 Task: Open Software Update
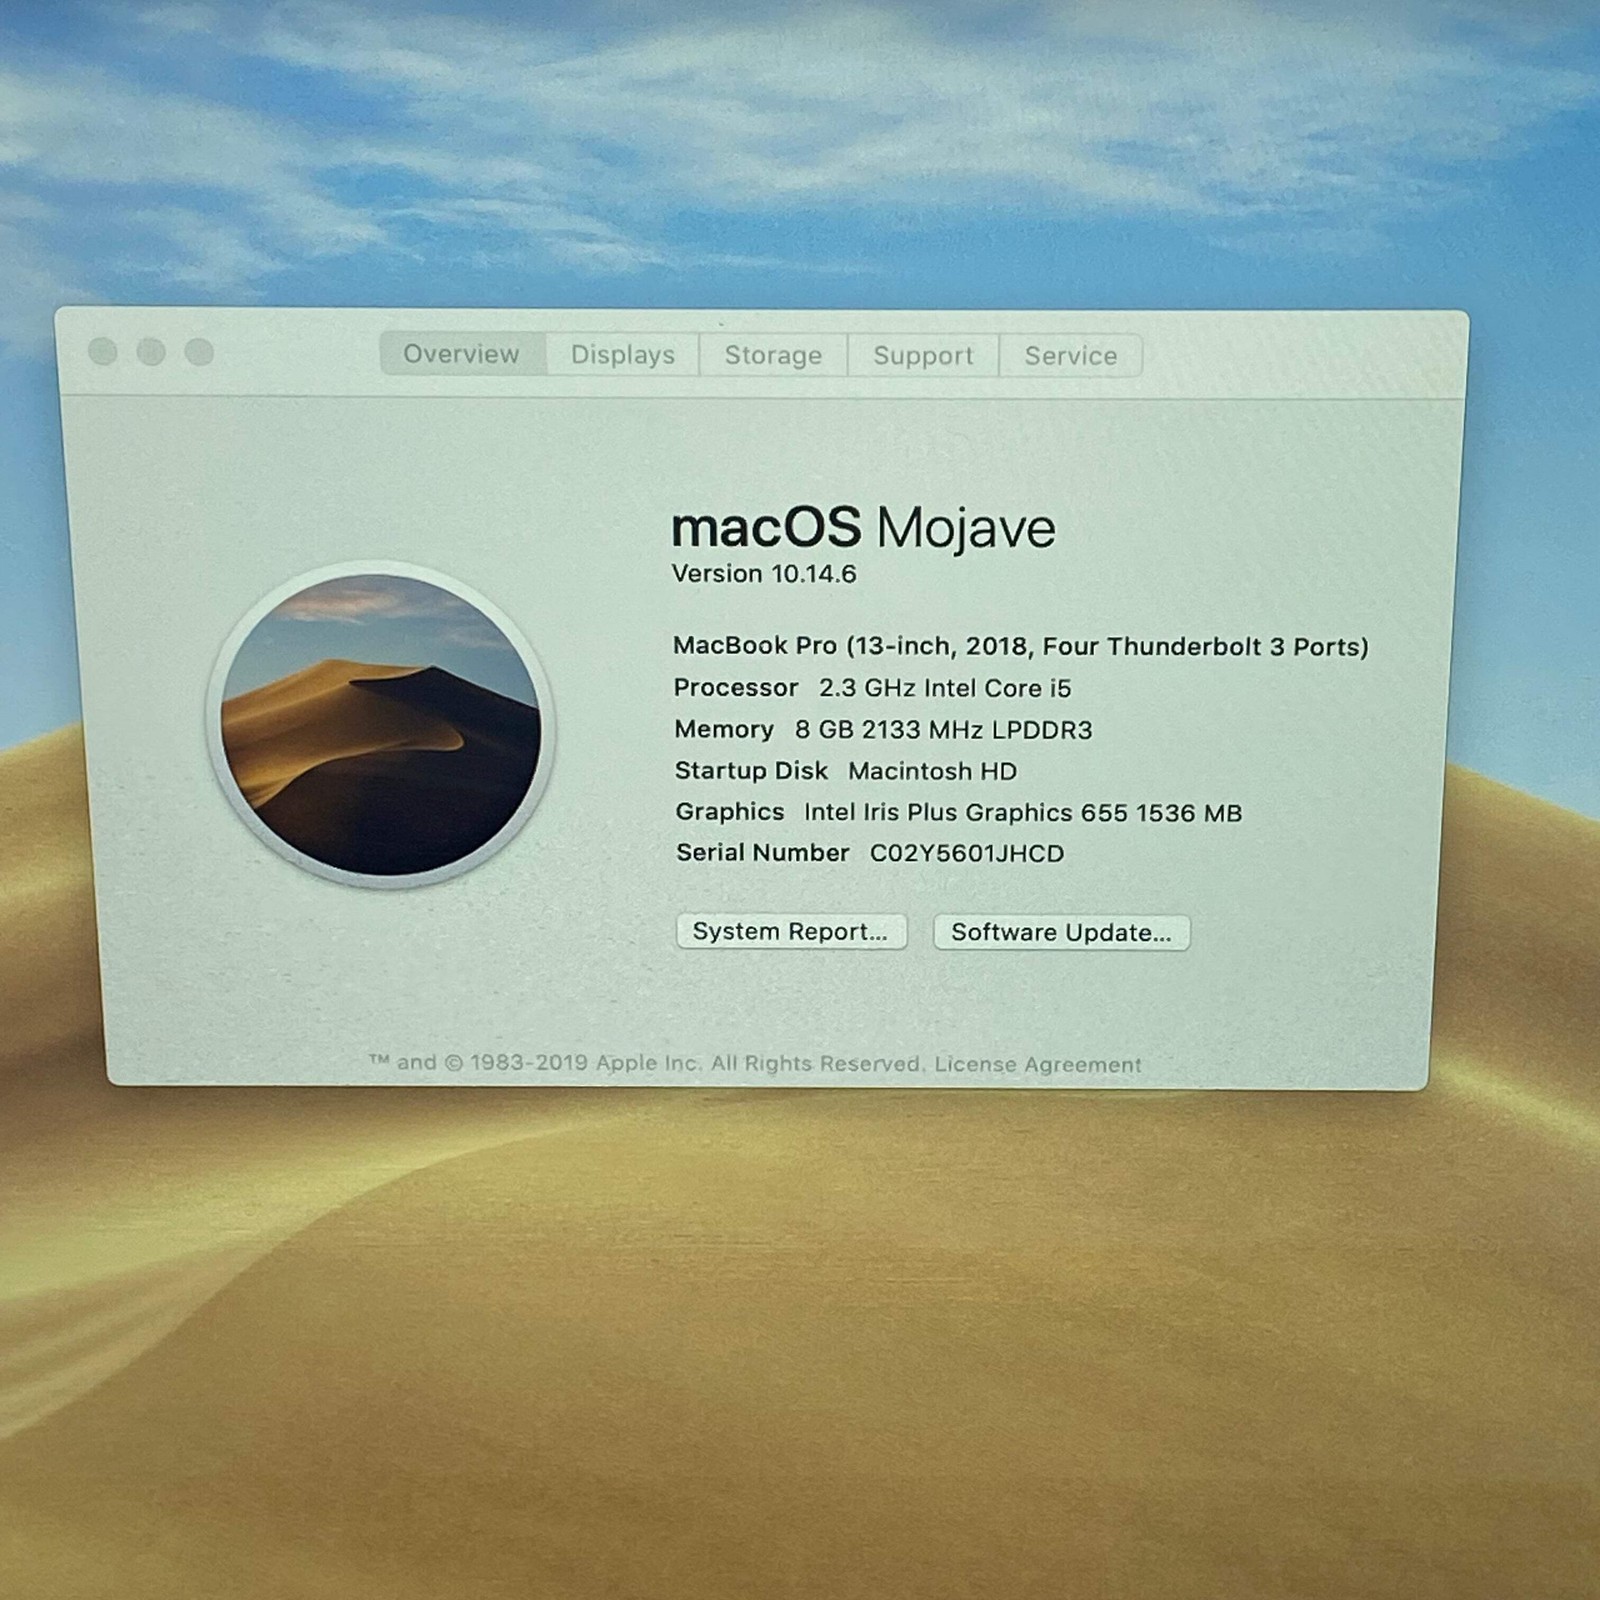pos(1061,933)
